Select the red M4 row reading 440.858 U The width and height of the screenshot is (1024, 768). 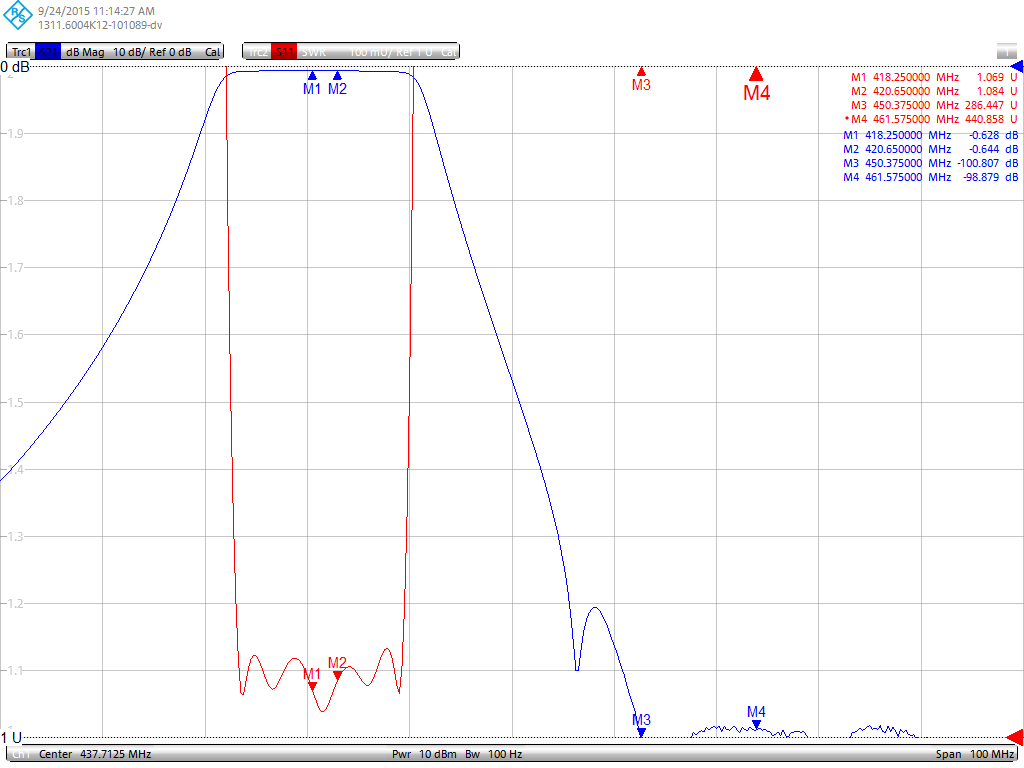(931, 120)
